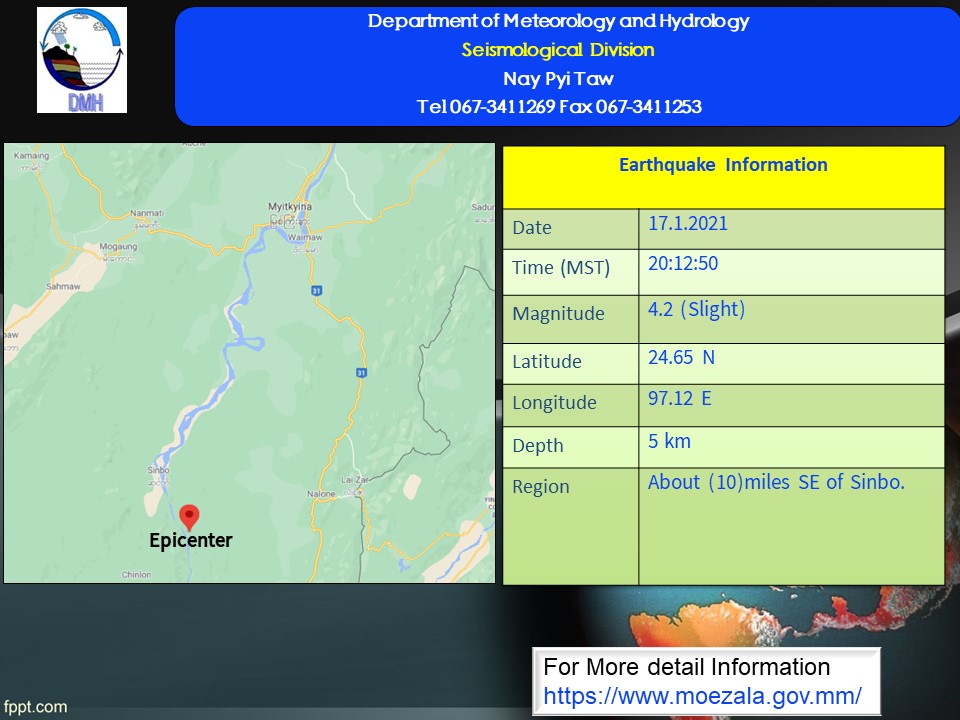Click the magnitude value '4.2 (Slight)'
This screenshot has height=720, width=960.
697,309
